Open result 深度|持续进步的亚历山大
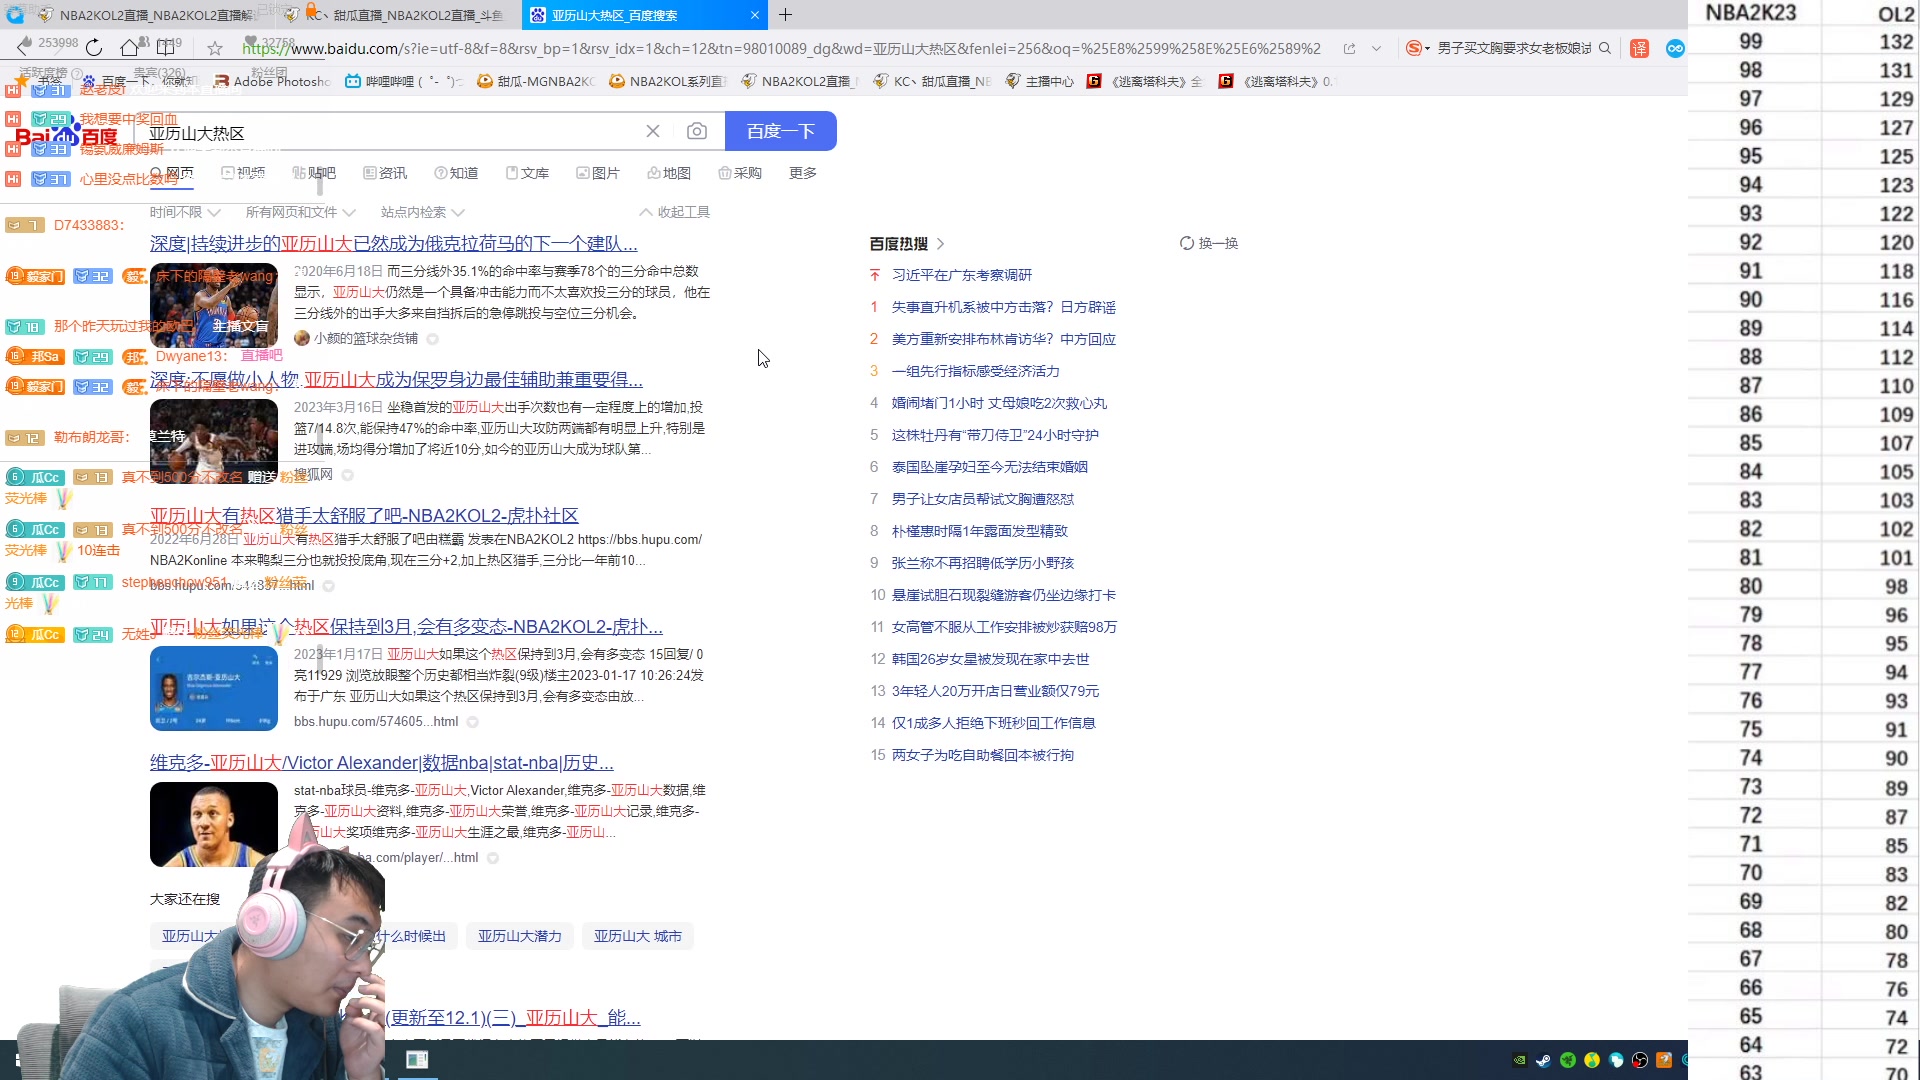The image size is (1920, 1080). click(393, 243)
